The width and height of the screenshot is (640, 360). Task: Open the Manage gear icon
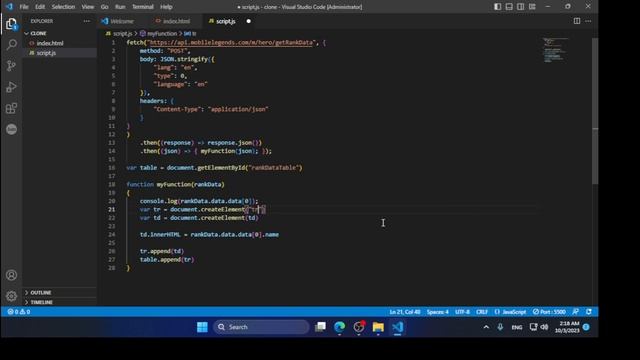pos(11,296)
